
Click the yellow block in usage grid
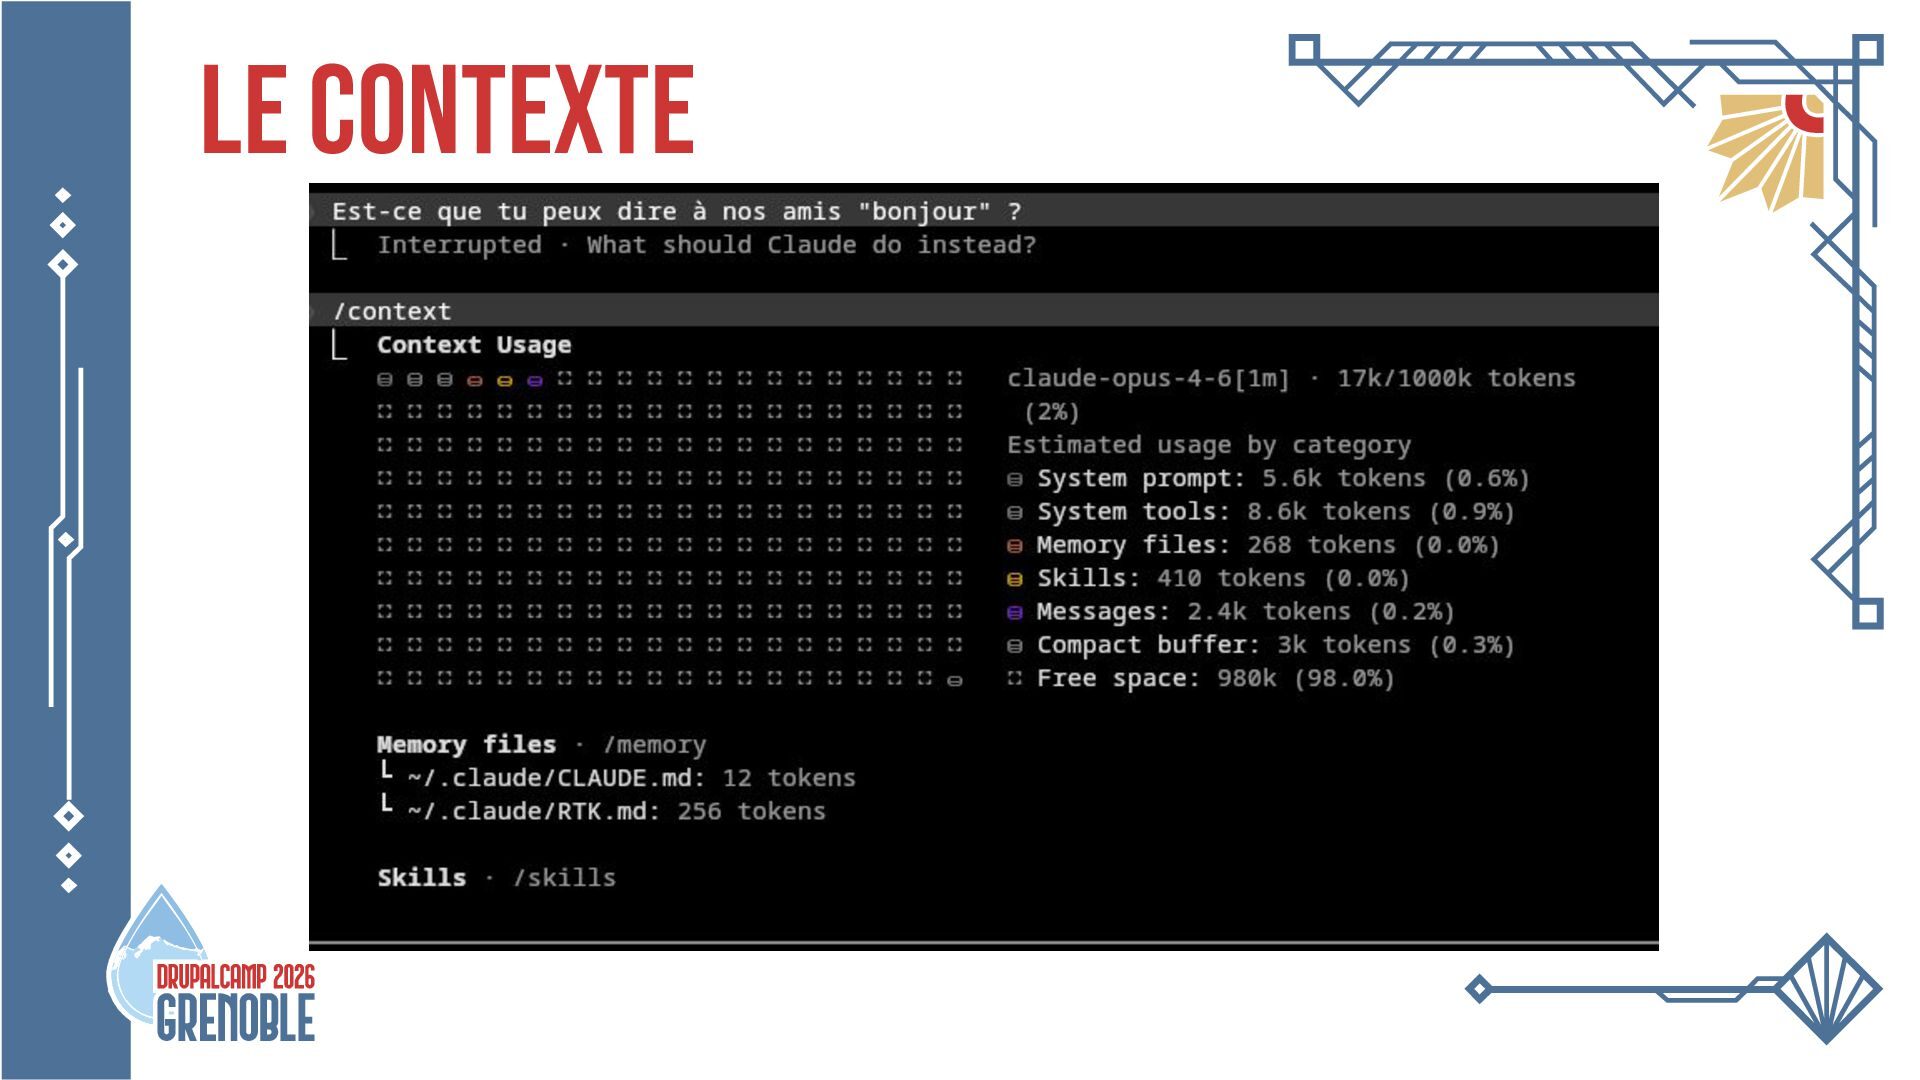tap(505, 380)
